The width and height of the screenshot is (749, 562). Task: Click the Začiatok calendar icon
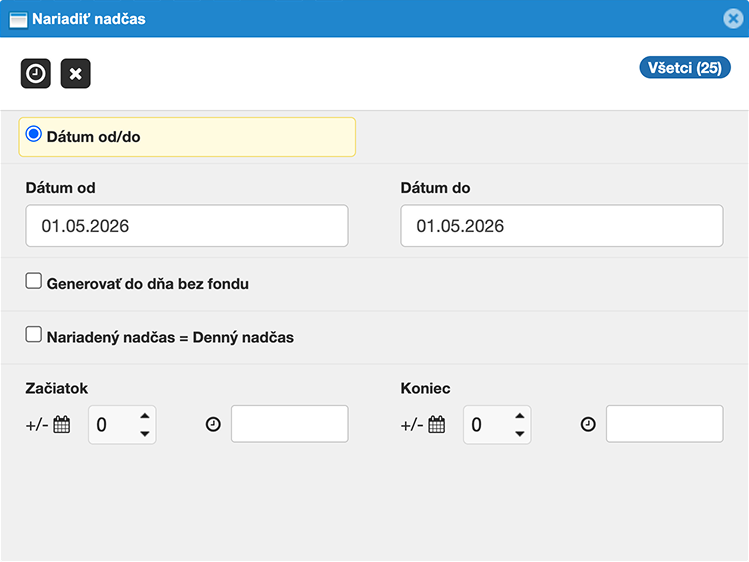click(62, 424)
